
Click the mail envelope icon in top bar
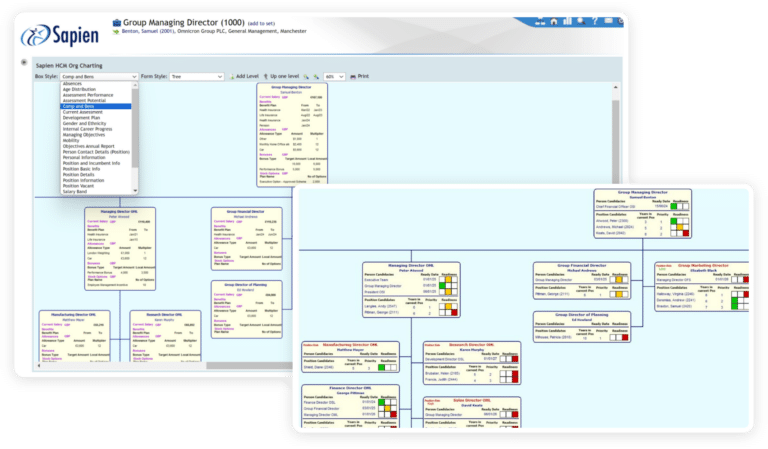[x=608, y=21]
